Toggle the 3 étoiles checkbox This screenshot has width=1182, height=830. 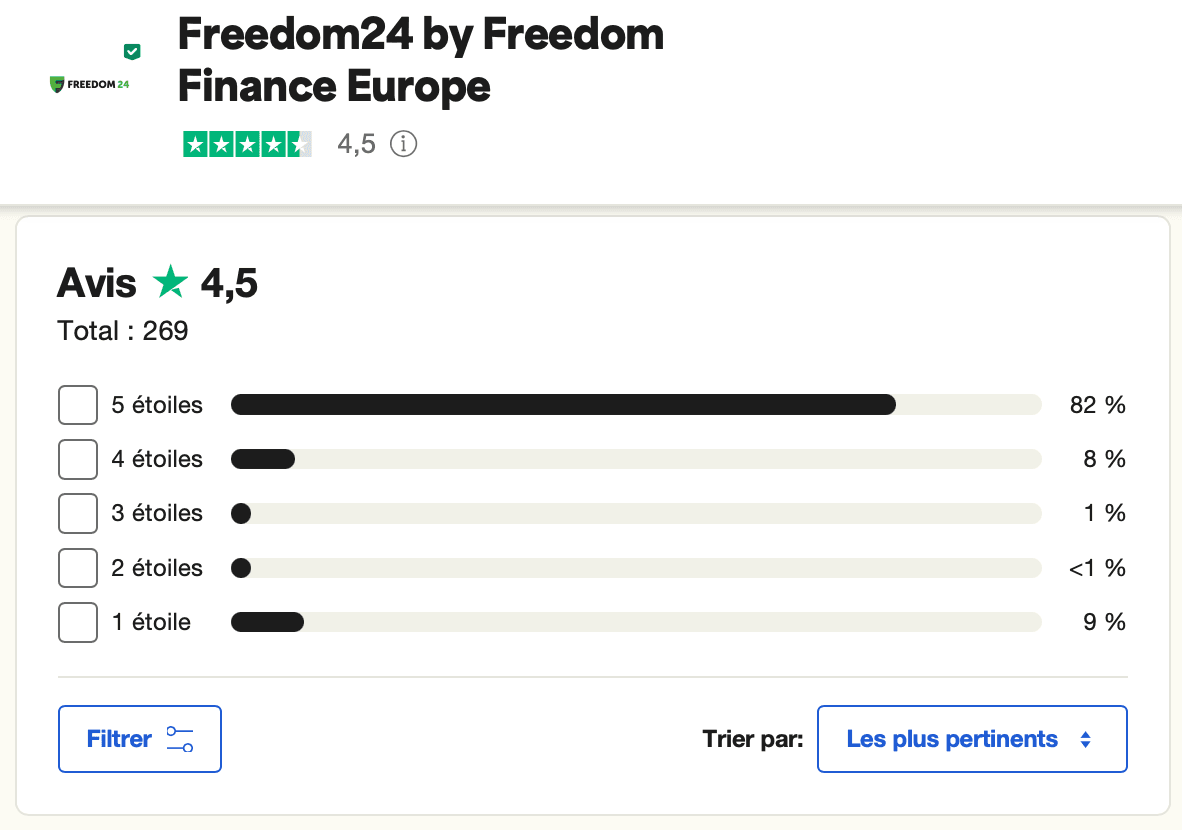(77, 513)
